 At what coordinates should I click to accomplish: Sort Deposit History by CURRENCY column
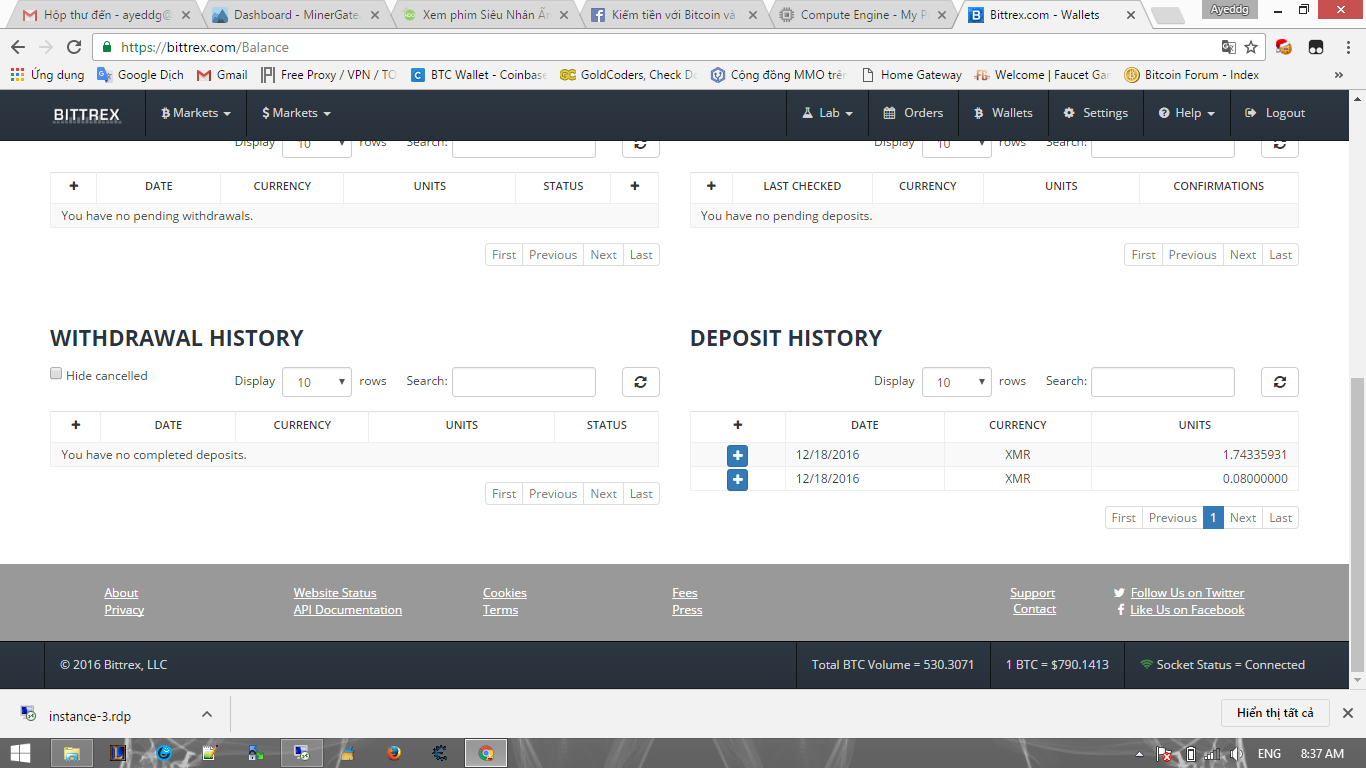1018,425
